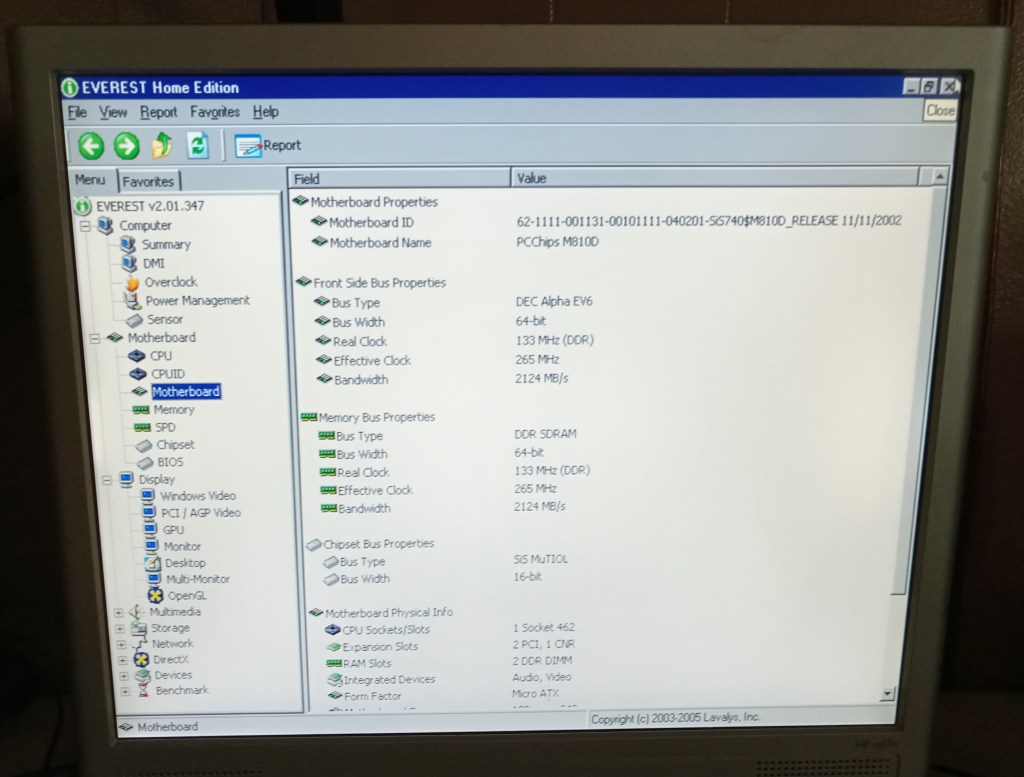The width and height of the screenshot is (1024, 777).
Task: Open the Memory tree entry
Action: 173,410
